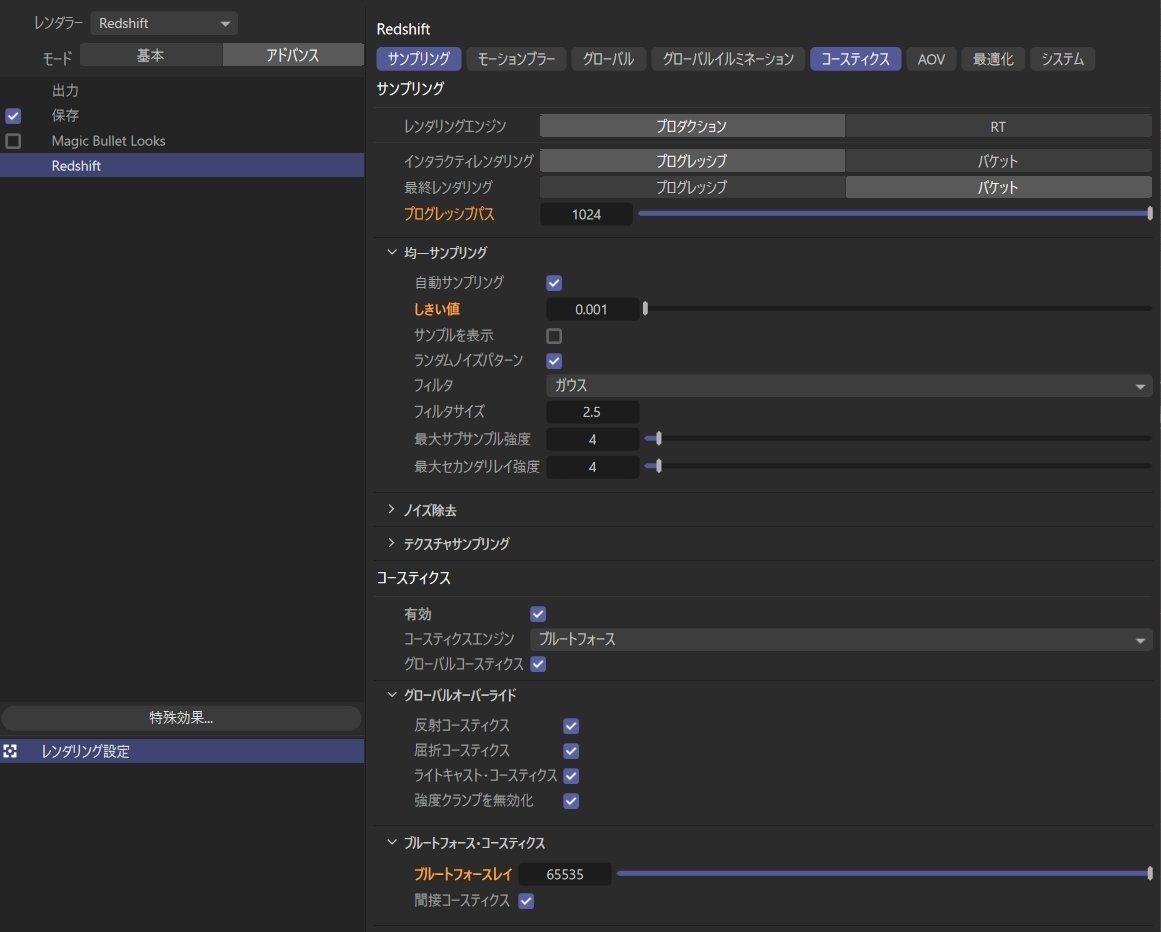Click the レンダリング設定 icon in bottom list

coord(10,751)
